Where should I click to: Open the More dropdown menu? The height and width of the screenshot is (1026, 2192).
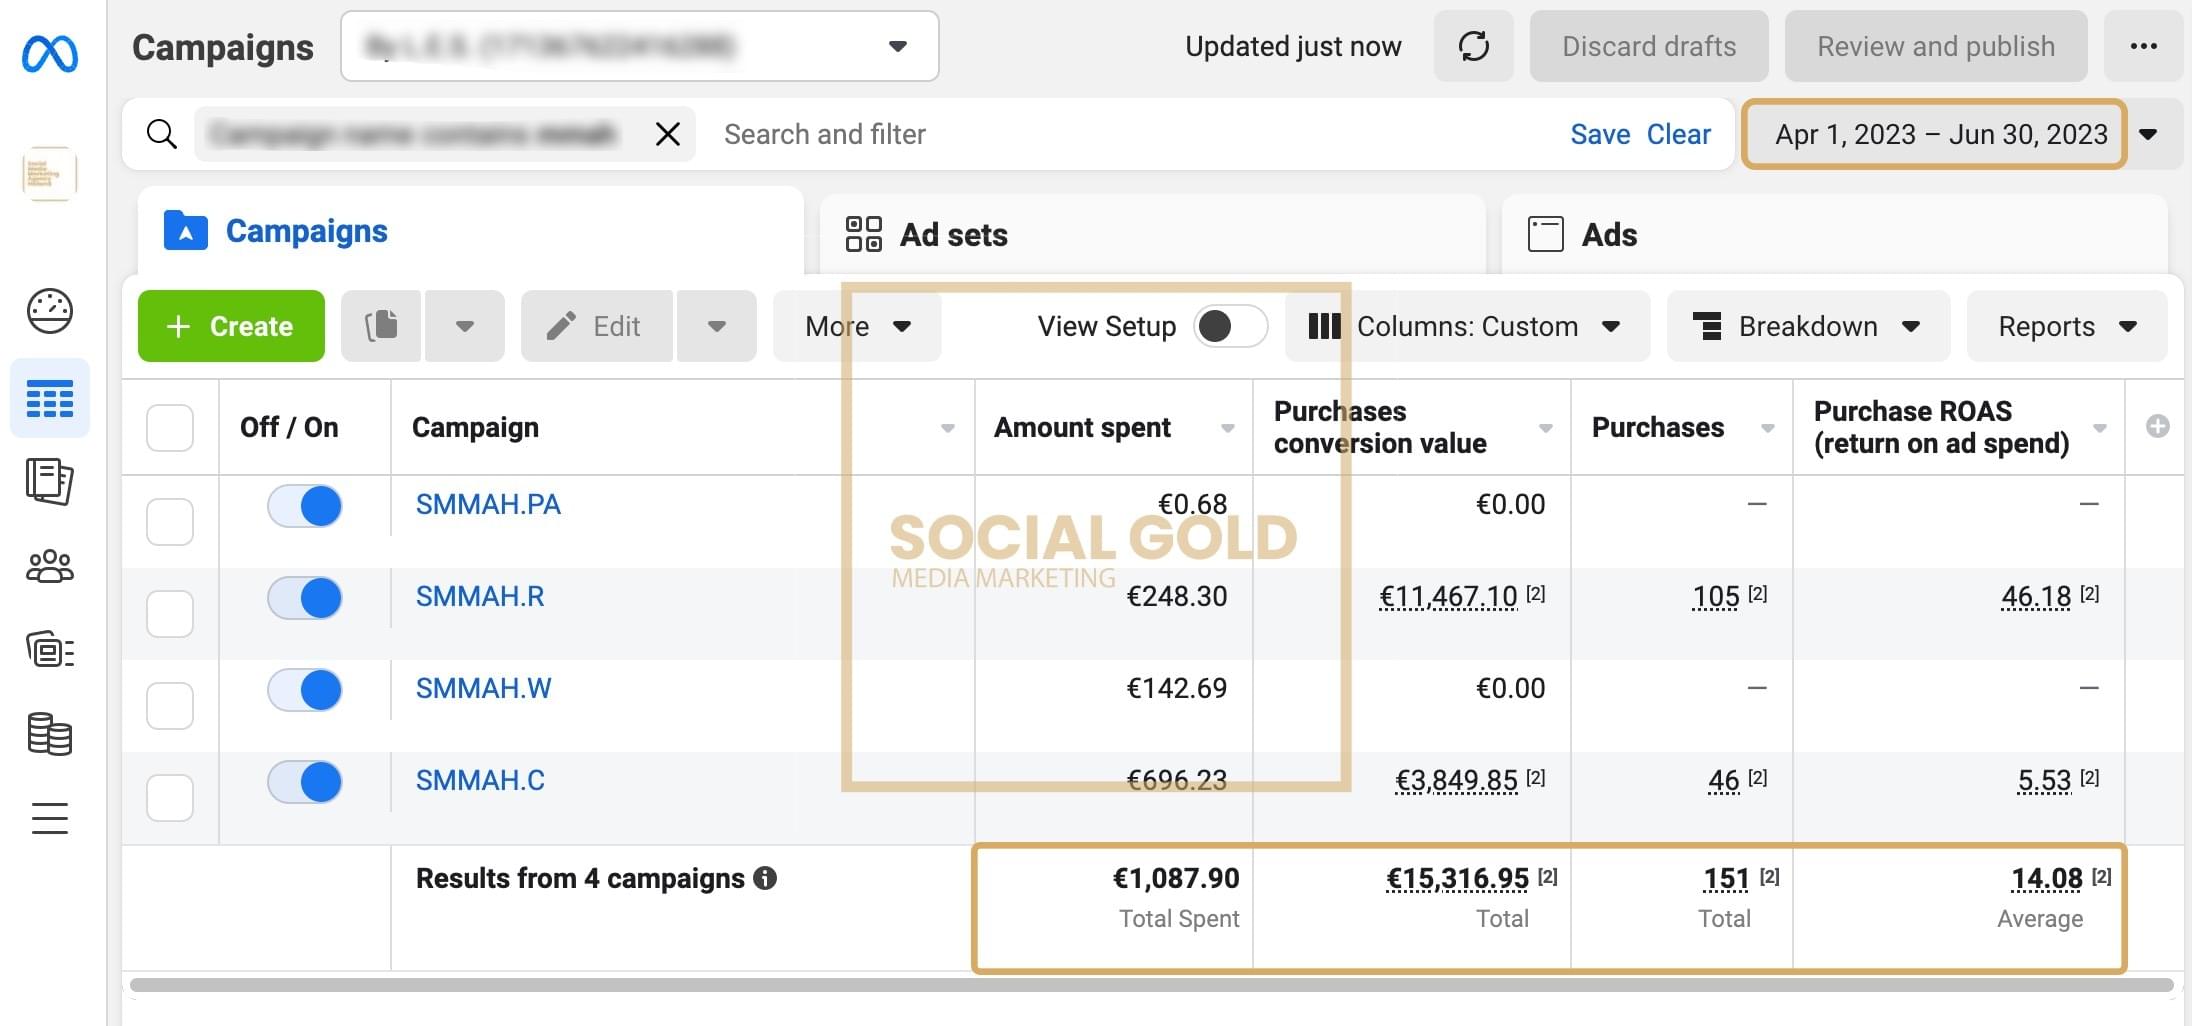[858, 326]
